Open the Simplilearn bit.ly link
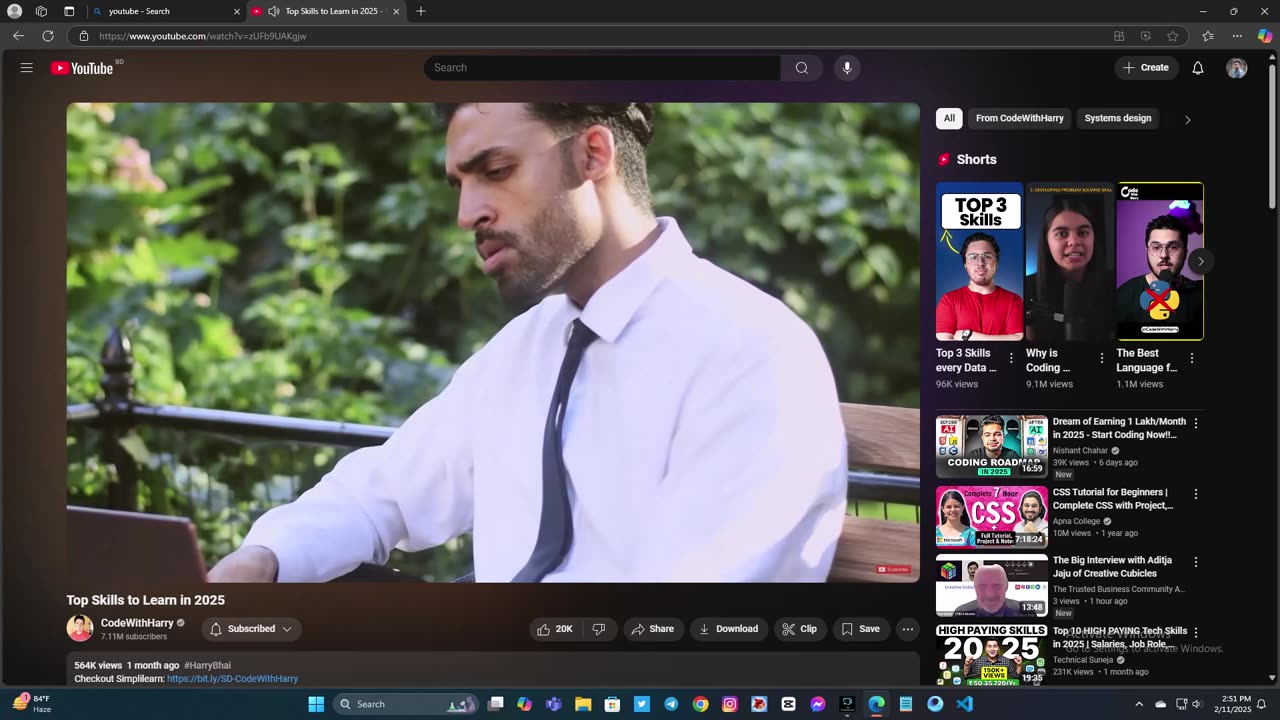Image resolution: width=1280 pixels, height=720 pixels. pos(232,678)
